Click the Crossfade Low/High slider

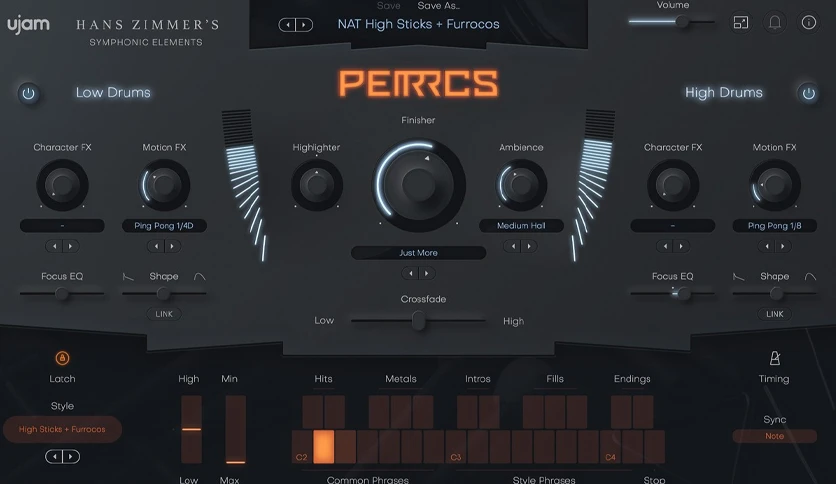(x=419, y=320)
